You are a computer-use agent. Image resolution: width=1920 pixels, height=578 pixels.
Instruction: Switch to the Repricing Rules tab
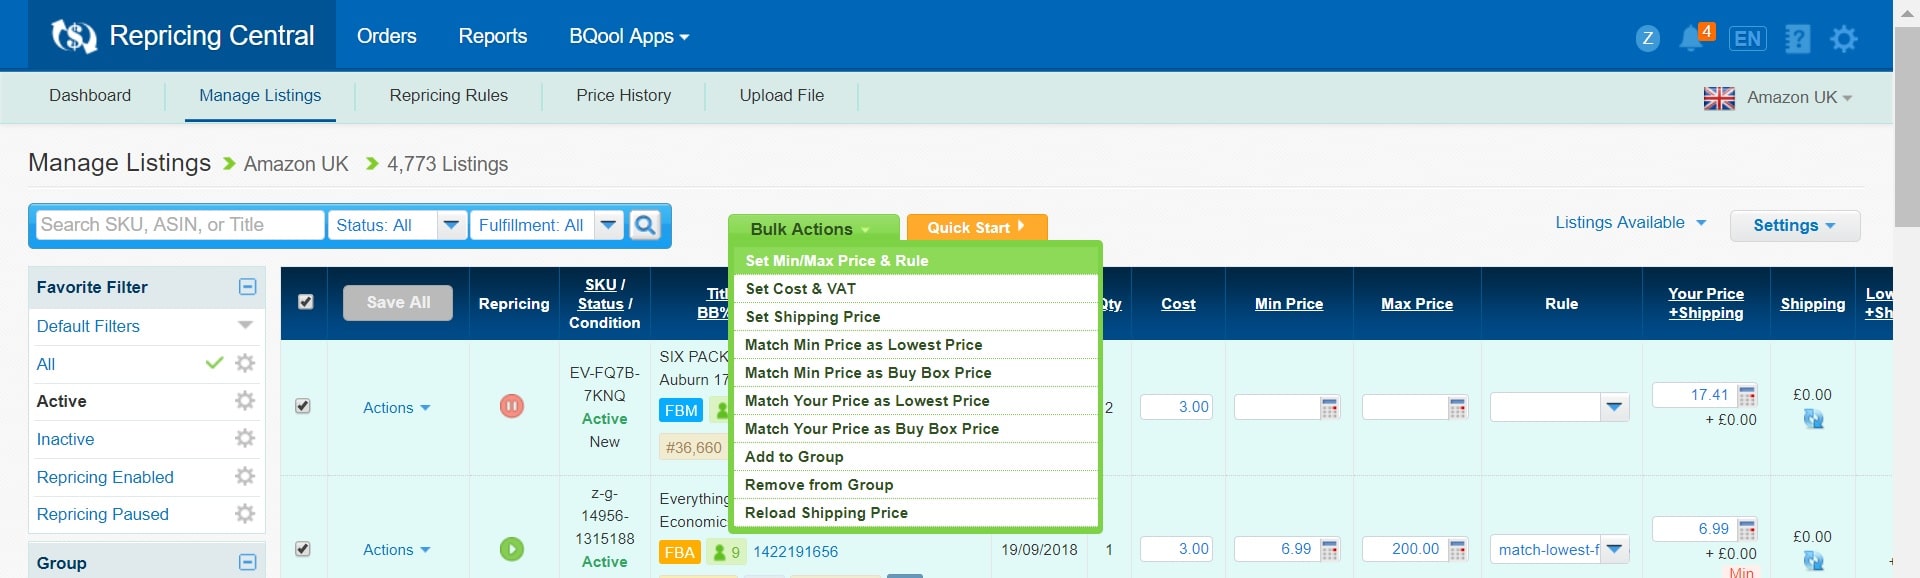coord(449,96)
